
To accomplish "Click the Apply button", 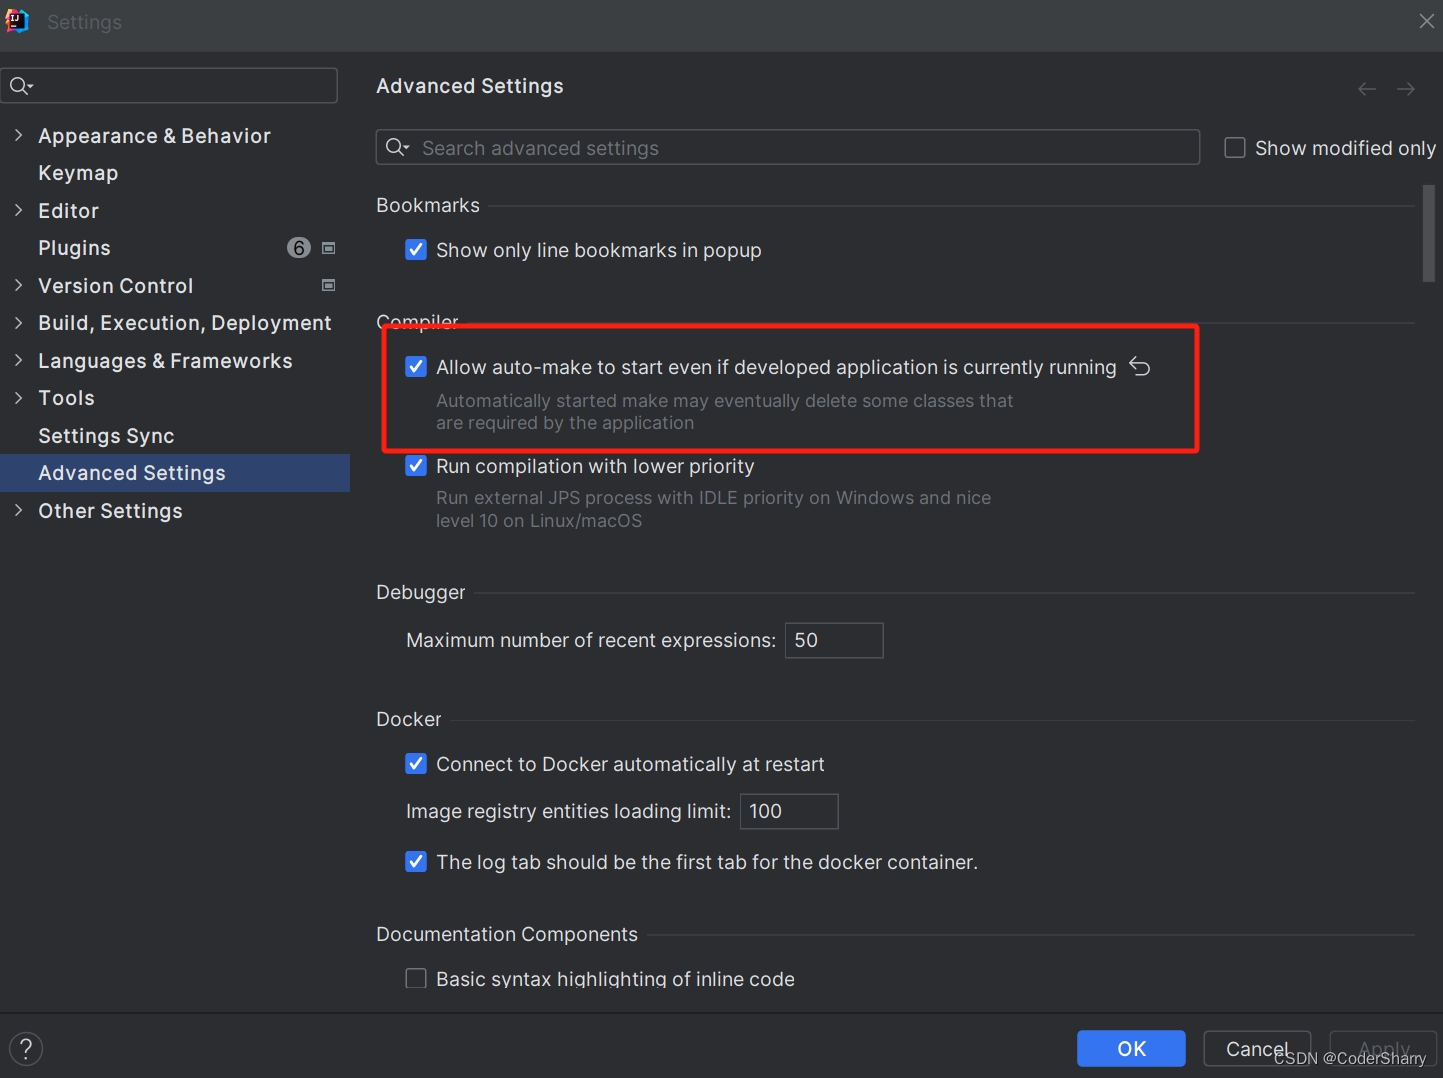I will click(1384, 1049).
